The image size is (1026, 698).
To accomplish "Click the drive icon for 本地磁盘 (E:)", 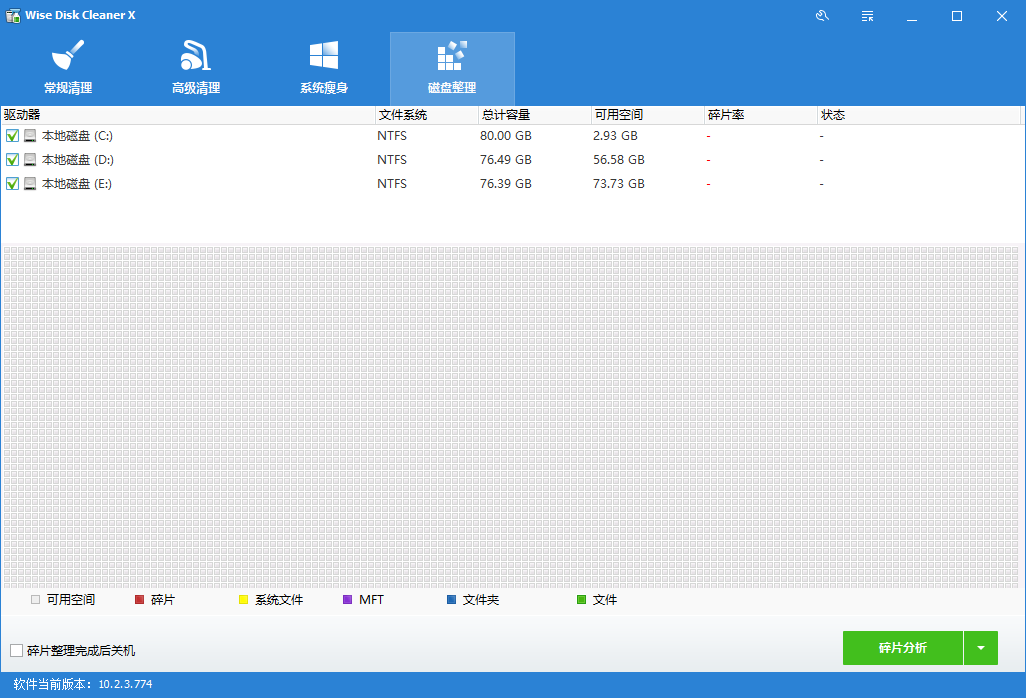I will (x=31, y=184).
